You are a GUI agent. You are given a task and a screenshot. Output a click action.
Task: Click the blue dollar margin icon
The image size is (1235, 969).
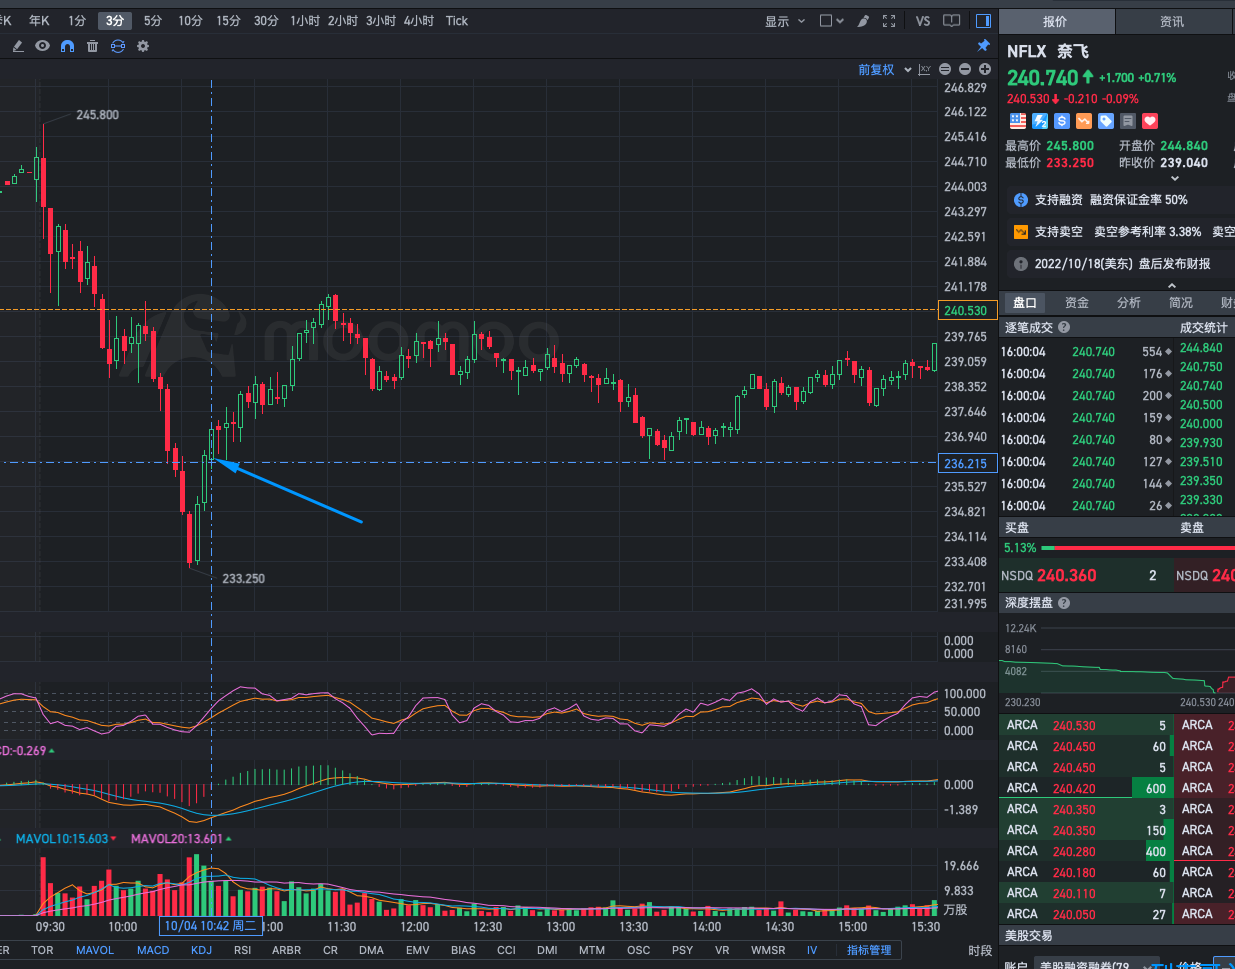click(x=1062, y=121)
